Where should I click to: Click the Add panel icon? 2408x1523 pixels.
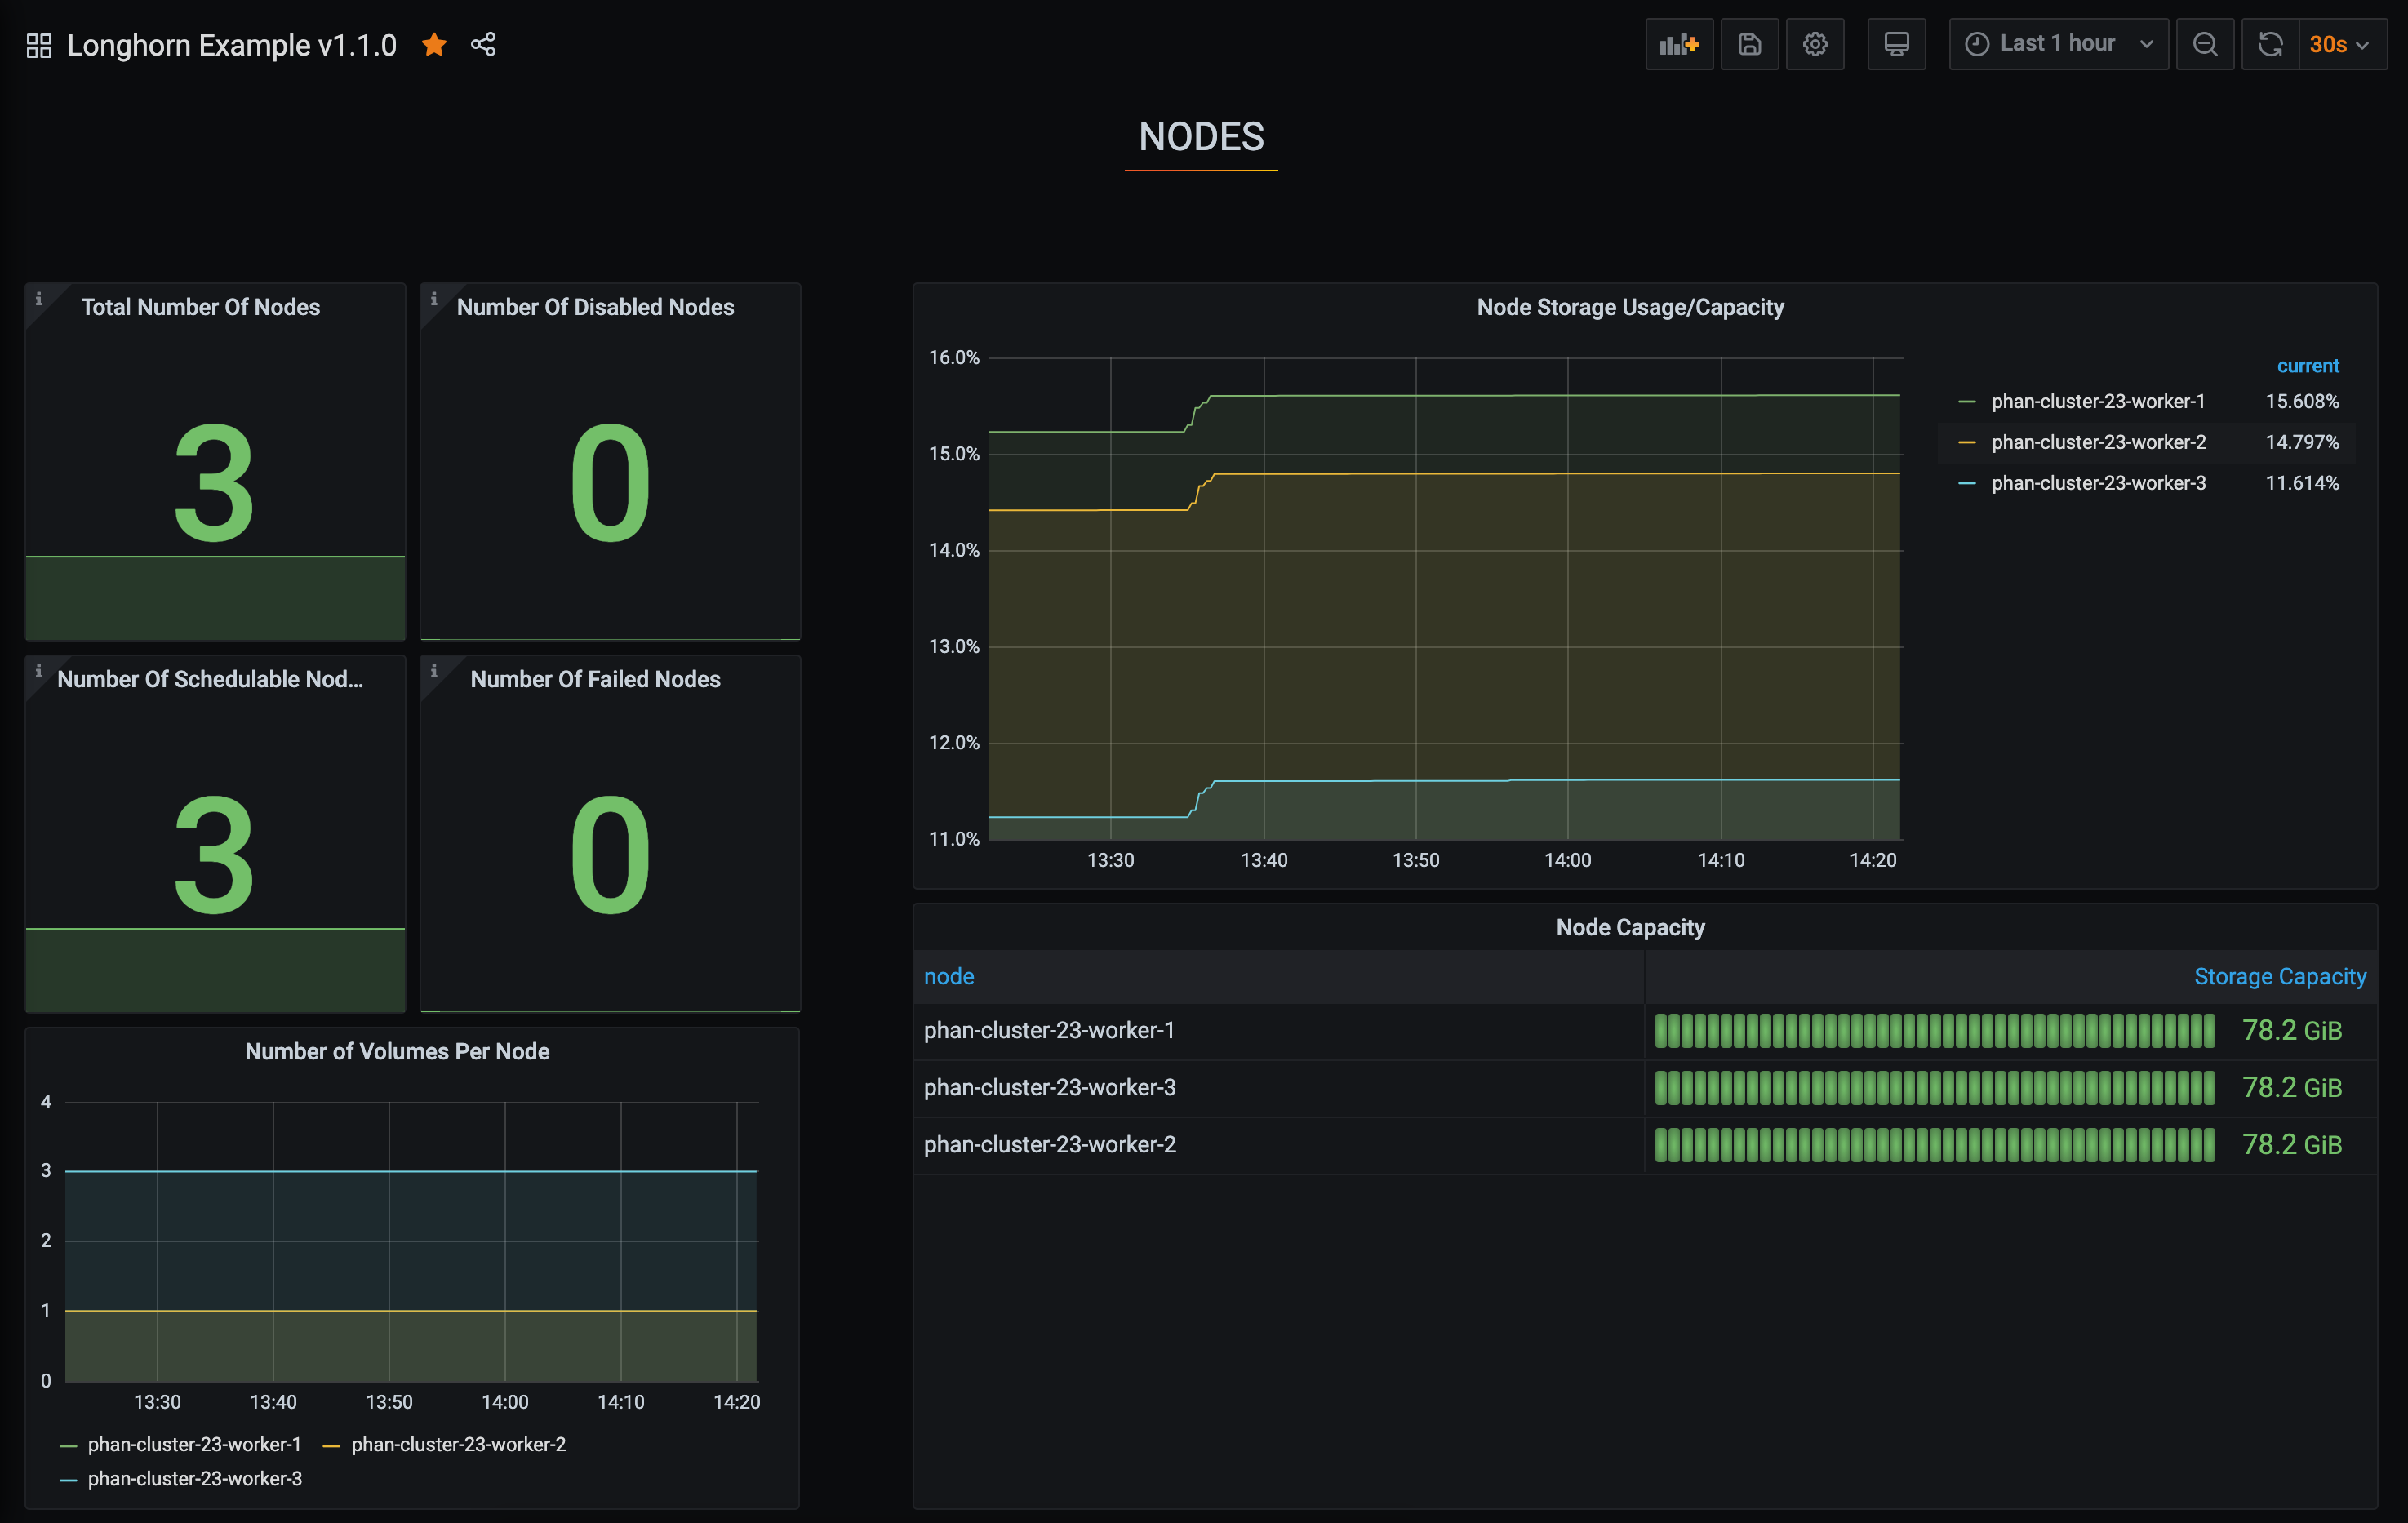(1678, 44)
